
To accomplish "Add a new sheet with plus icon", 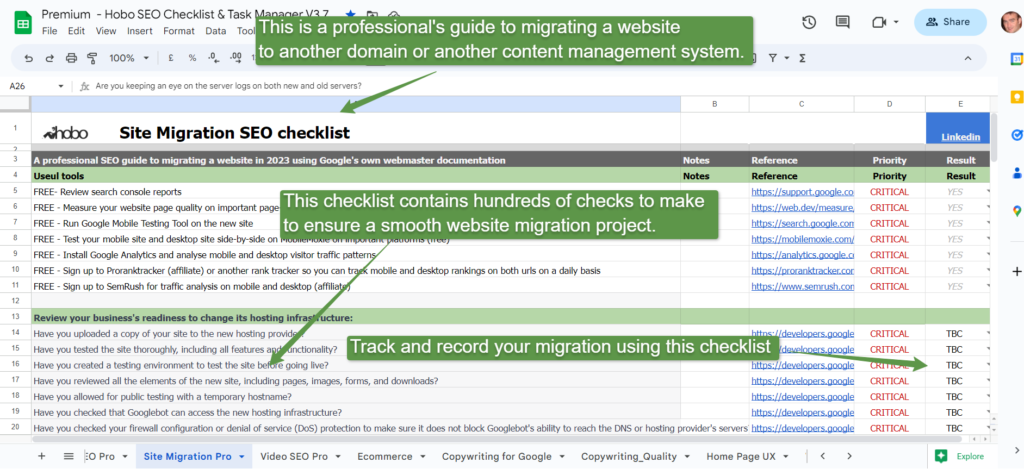I will pyautogui.click(x=42, y=456).
